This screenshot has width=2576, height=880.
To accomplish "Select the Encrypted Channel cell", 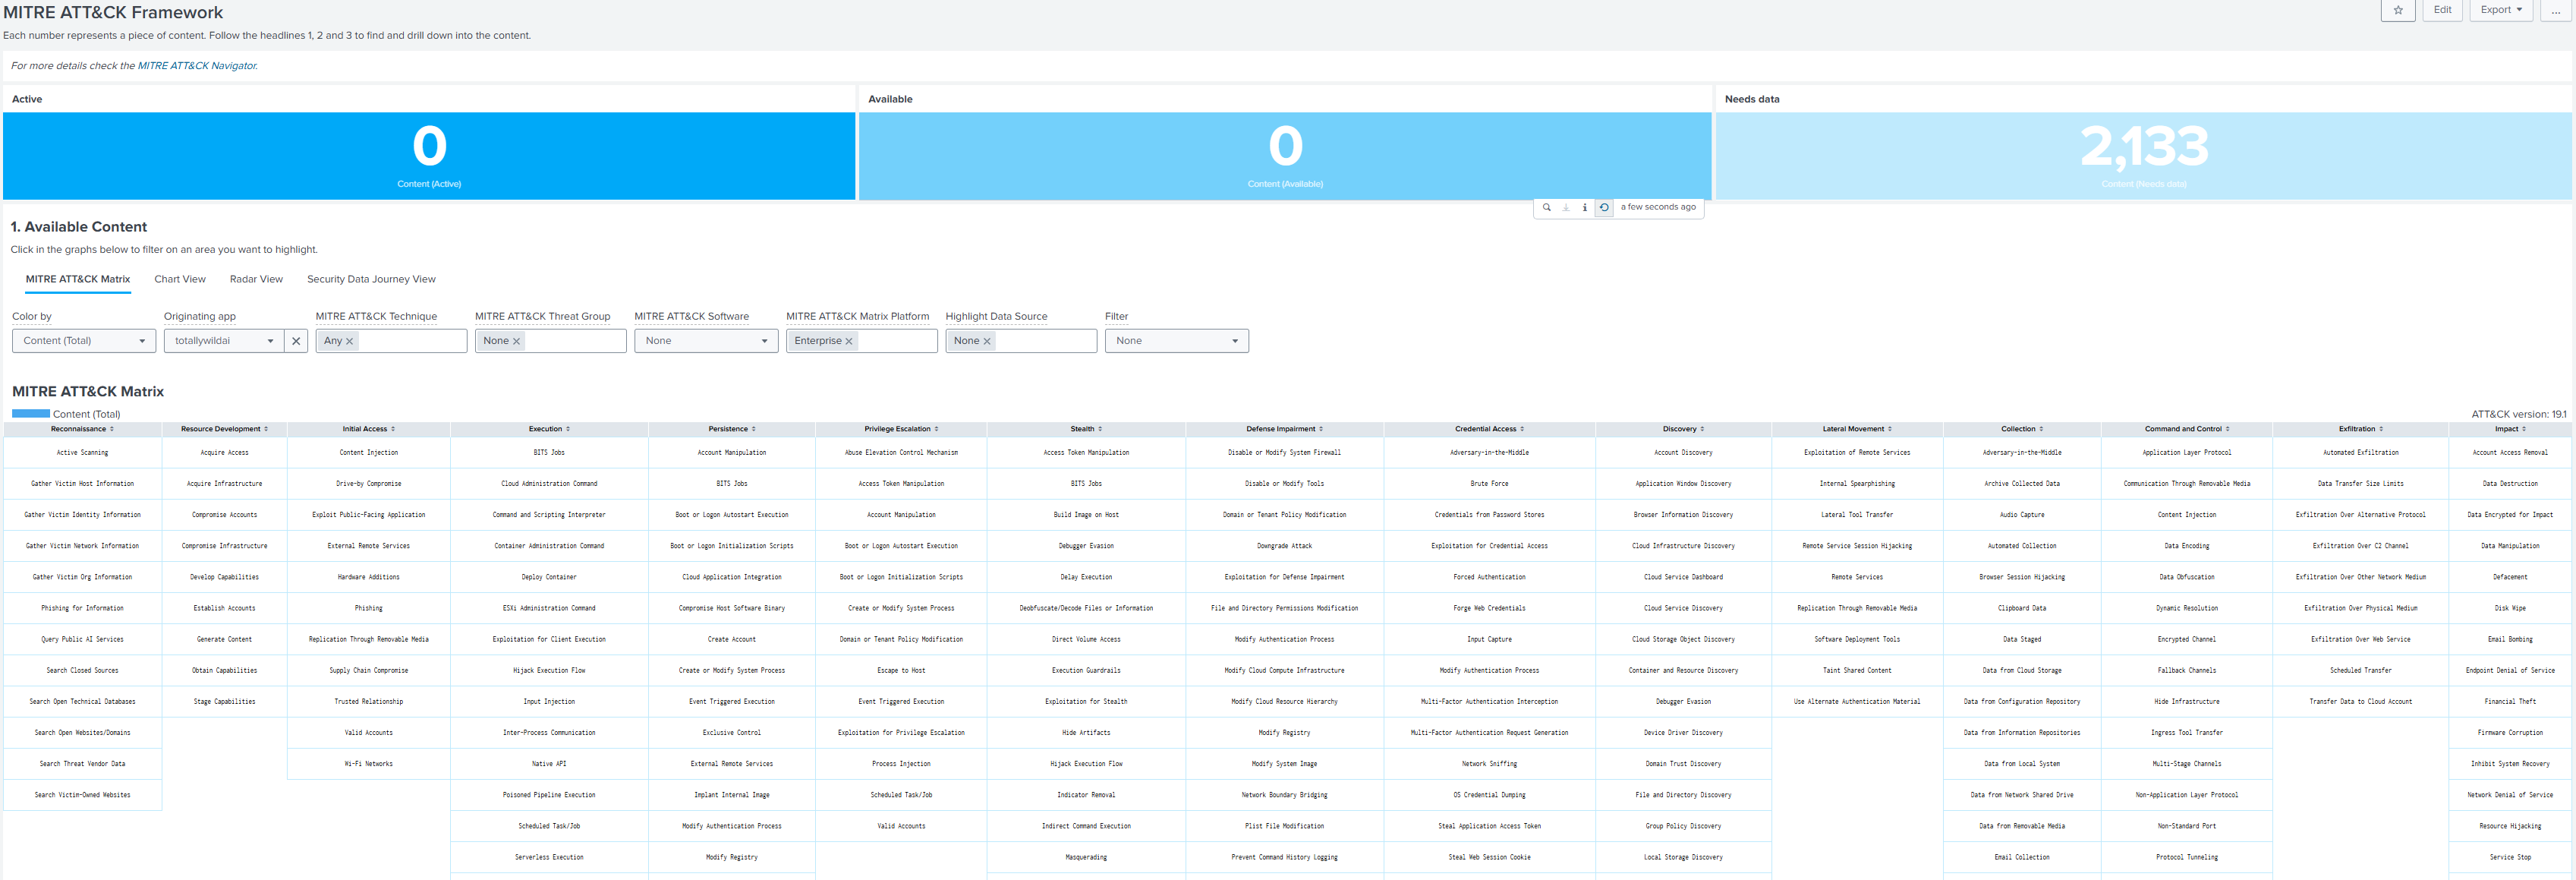I will pos(2187,639).
